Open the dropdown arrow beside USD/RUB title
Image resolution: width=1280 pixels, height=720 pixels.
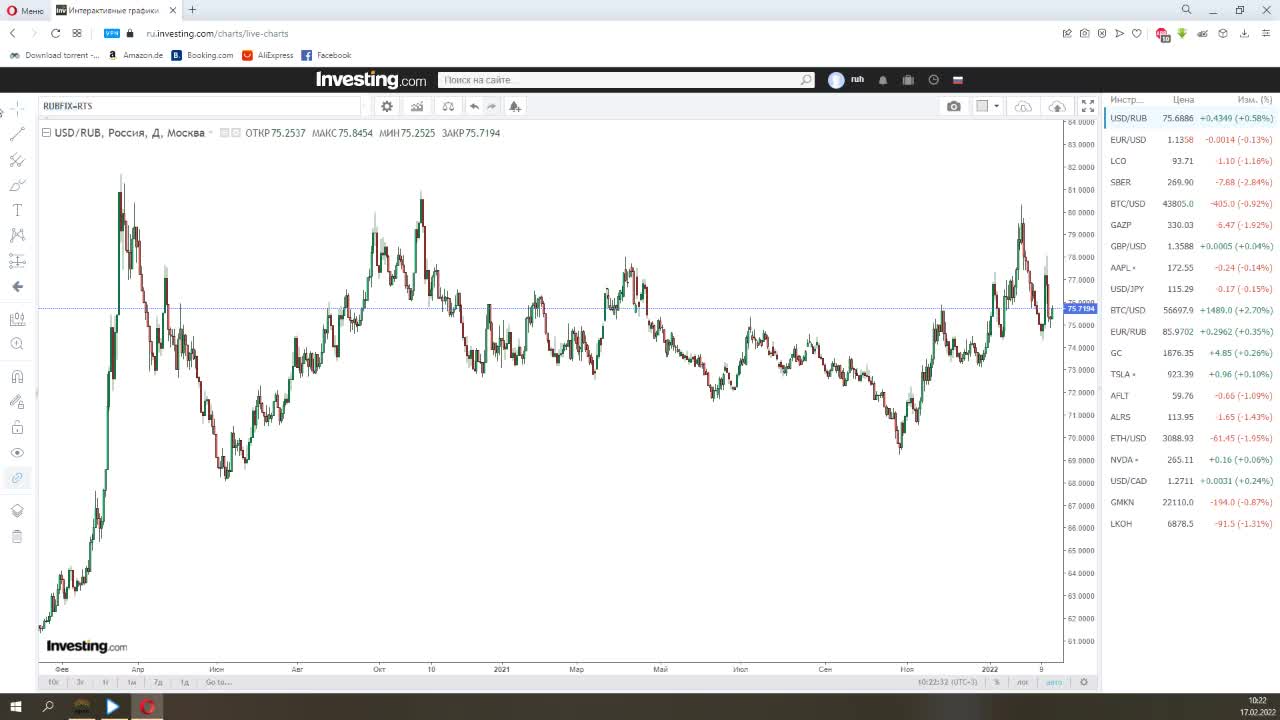coord(211,133)
